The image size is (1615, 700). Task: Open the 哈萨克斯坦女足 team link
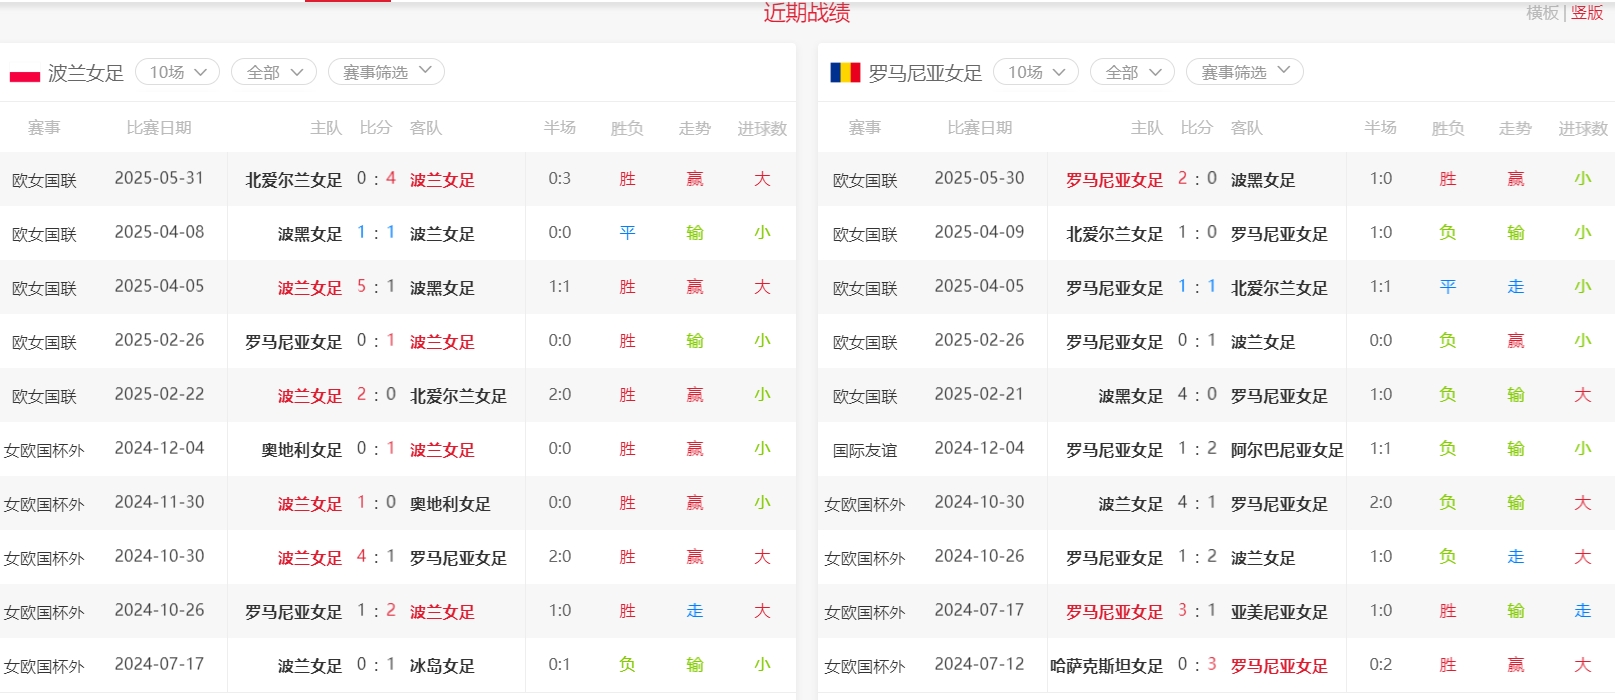pyautogui.click(x=1106, y=666)
